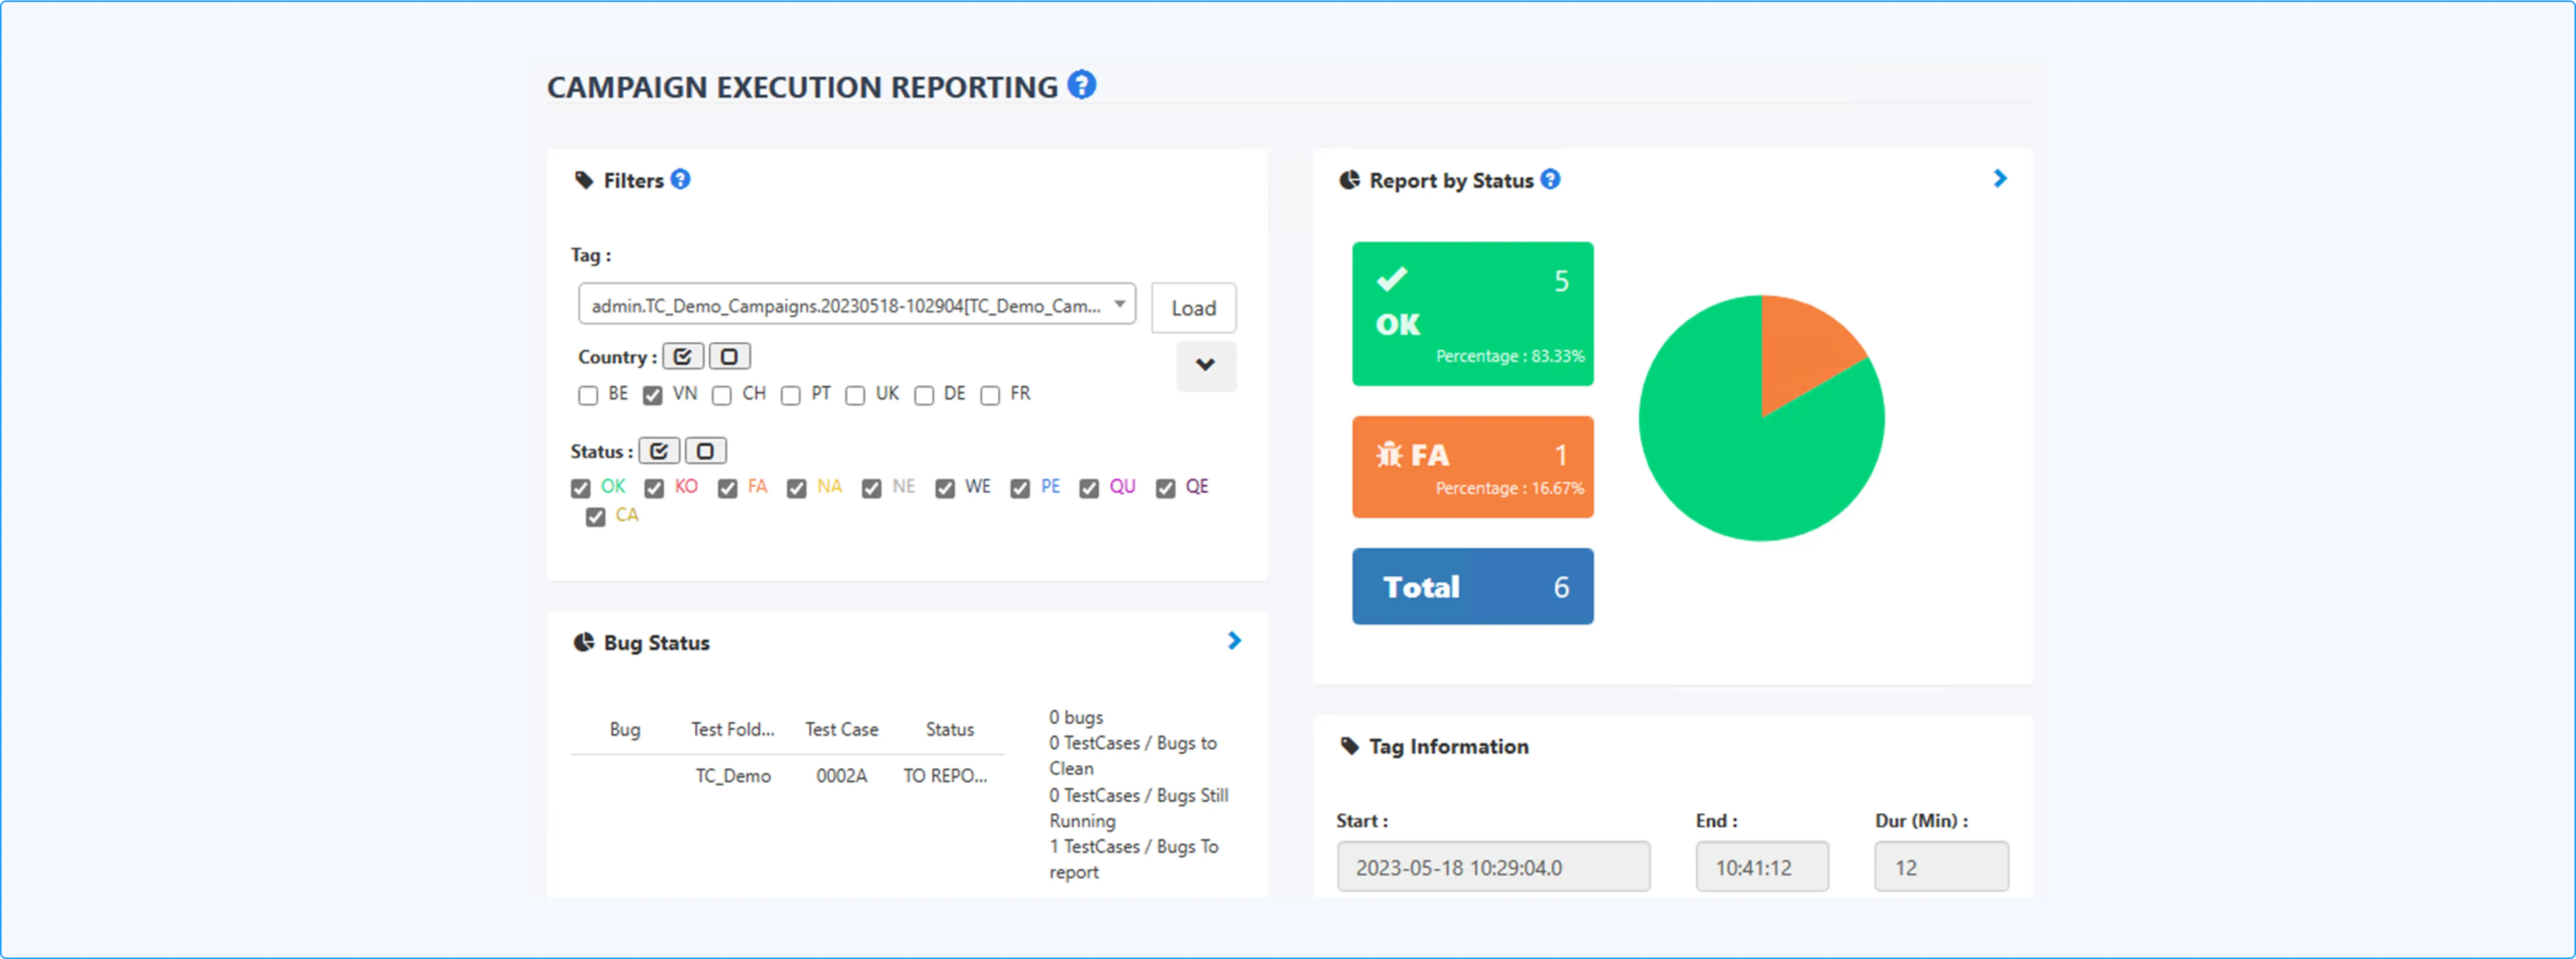2576x959 pixels.
Task: Click the tag icon beside Tag Information
Action: 1350,746
